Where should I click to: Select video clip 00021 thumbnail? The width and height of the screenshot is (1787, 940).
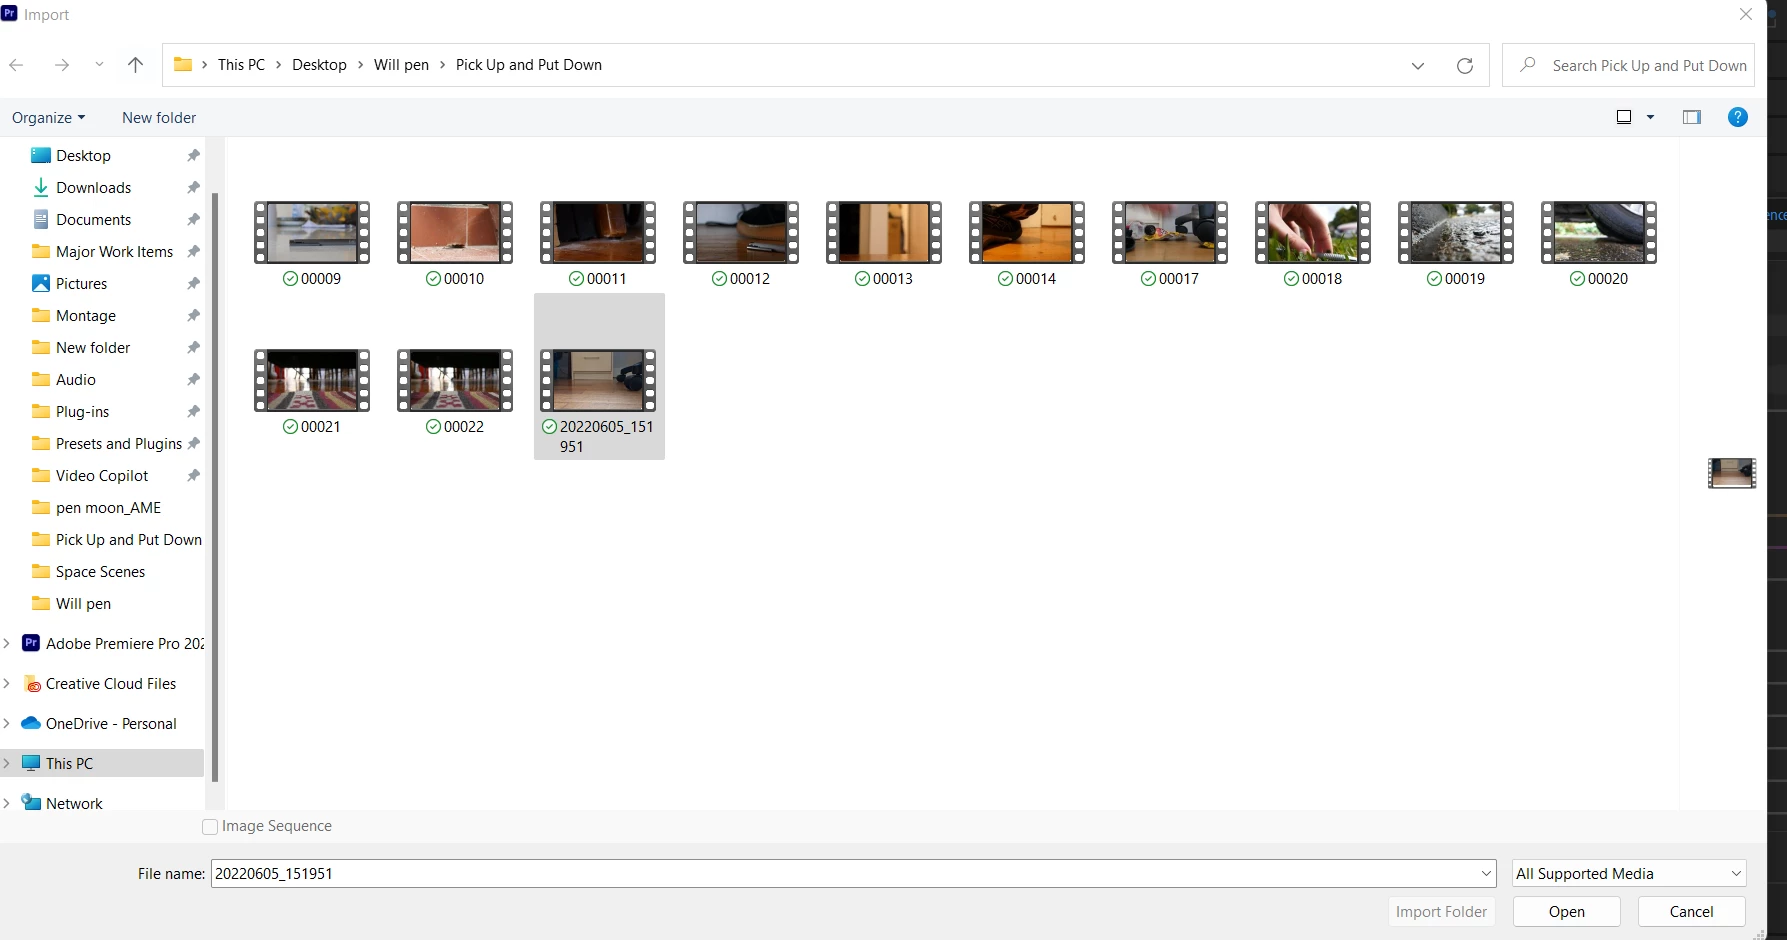coord(312,380)
